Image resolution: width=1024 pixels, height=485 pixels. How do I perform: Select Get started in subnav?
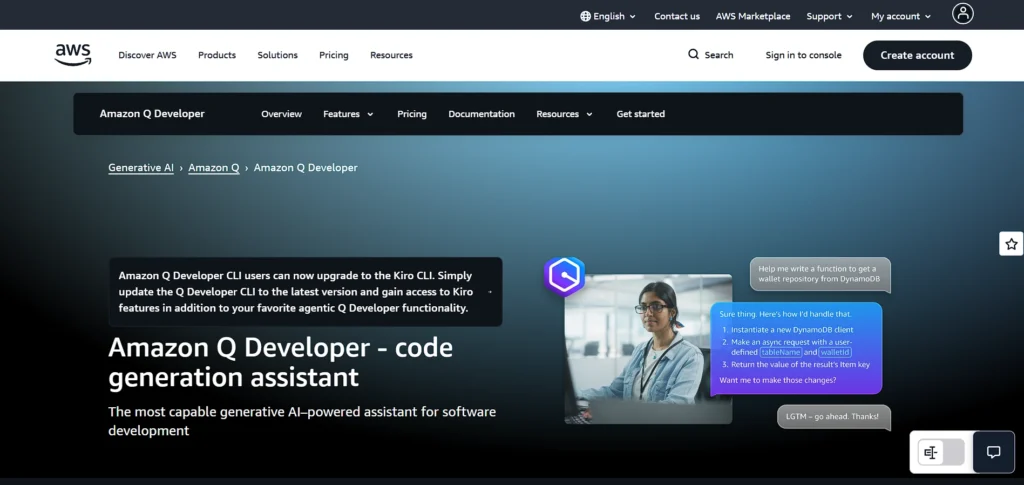(641, 114)
